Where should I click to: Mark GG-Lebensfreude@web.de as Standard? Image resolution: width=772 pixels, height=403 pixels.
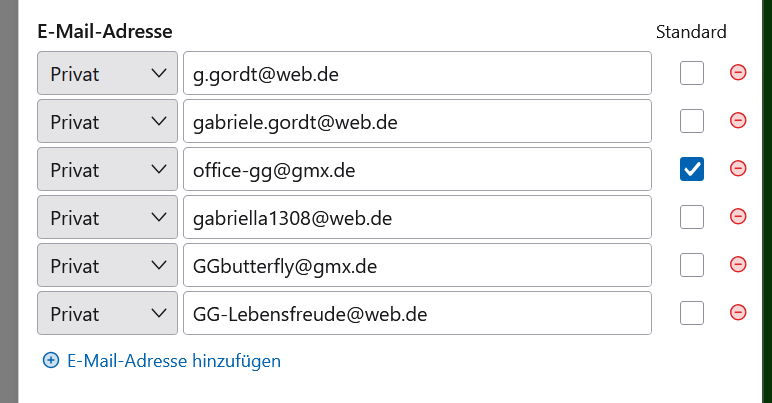click(x=692, y=313)
